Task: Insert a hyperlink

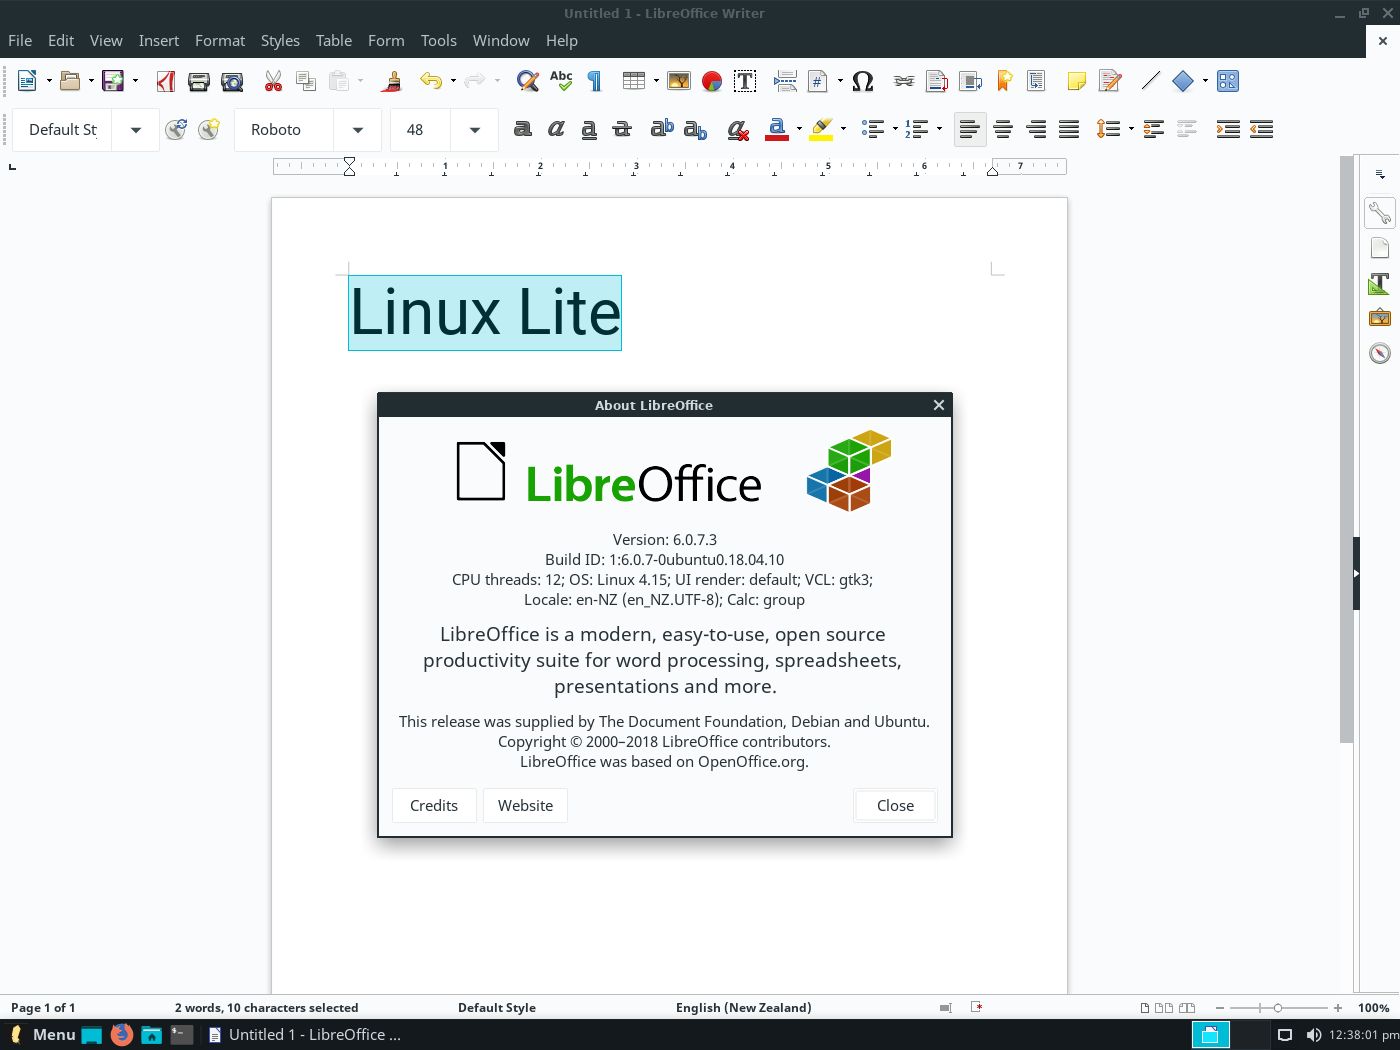Action: coord(904,81)
